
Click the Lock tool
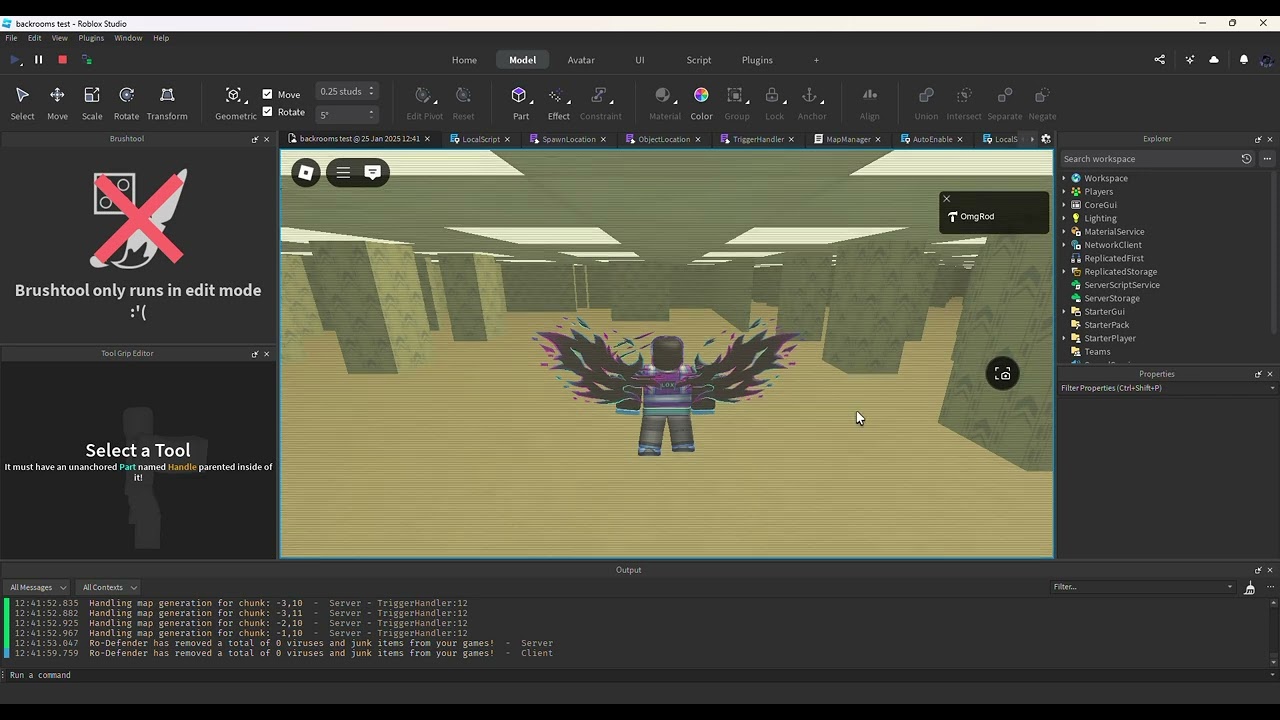[x=774, y=103]
